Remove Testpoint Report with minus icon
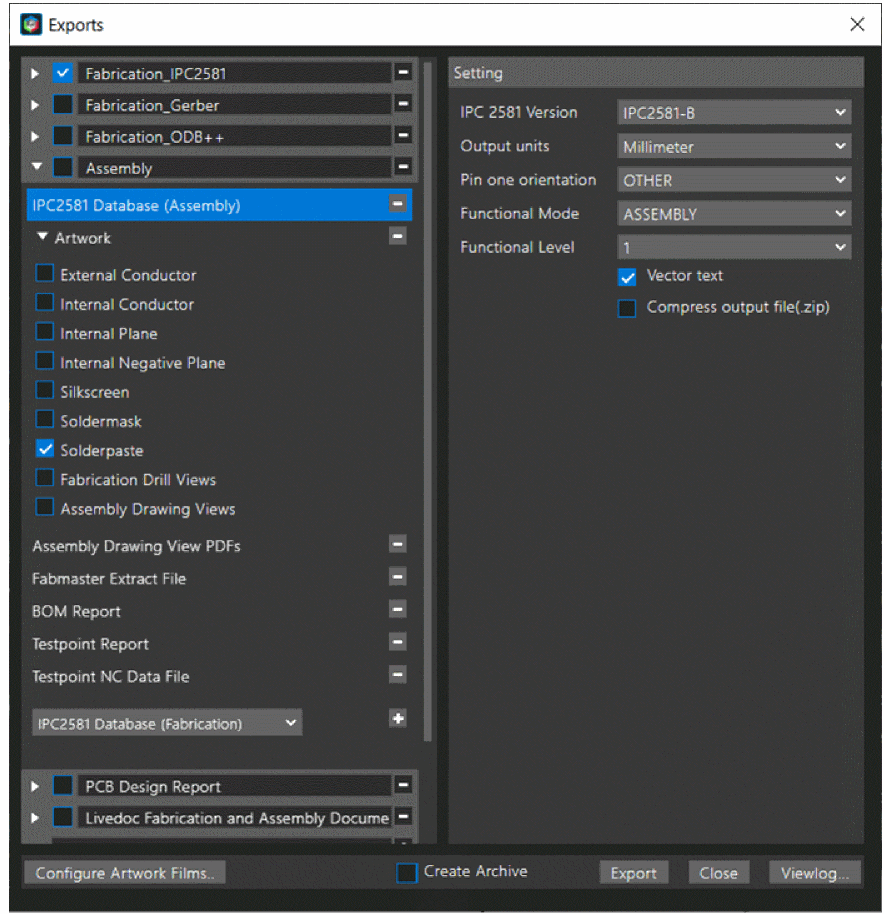 pyautogui.click(x=397, y=642)
